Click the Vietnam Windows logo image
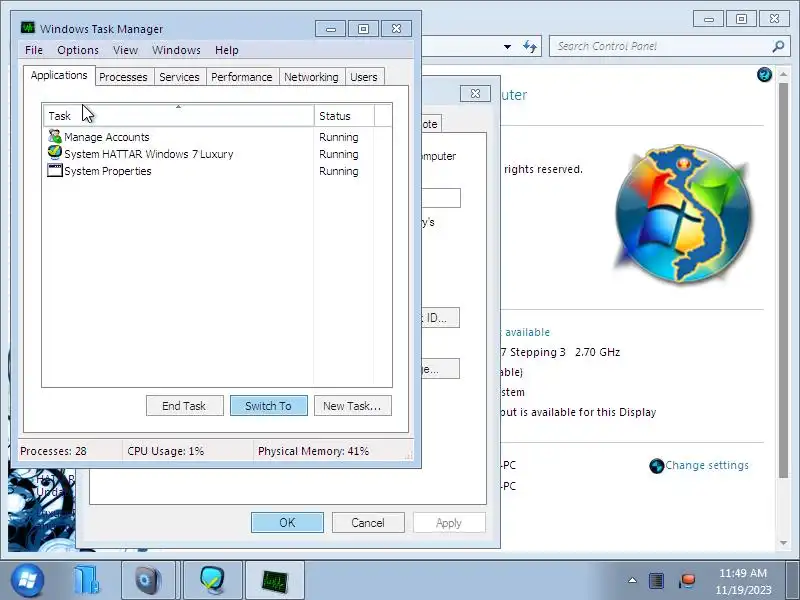Image resolution: width=800 pixels, height=600 pixels. (x=683, y=214)
